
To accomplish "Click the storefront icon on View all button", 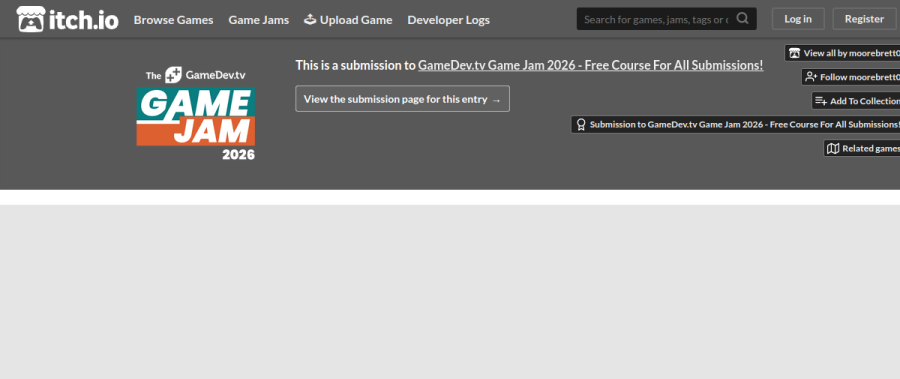I will tap(794, 53).
